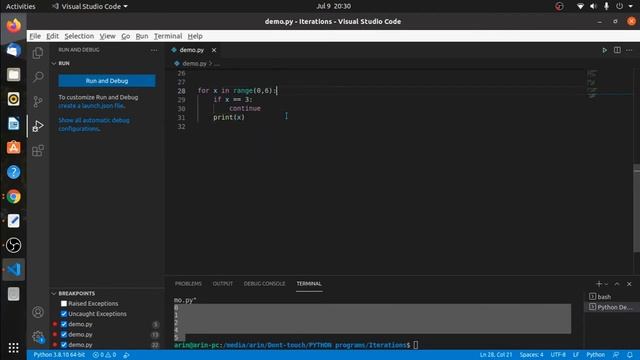
Task: Open Visual Studio Code app menu in top bar
Action: pyautogui.click(x=90, y=6)
